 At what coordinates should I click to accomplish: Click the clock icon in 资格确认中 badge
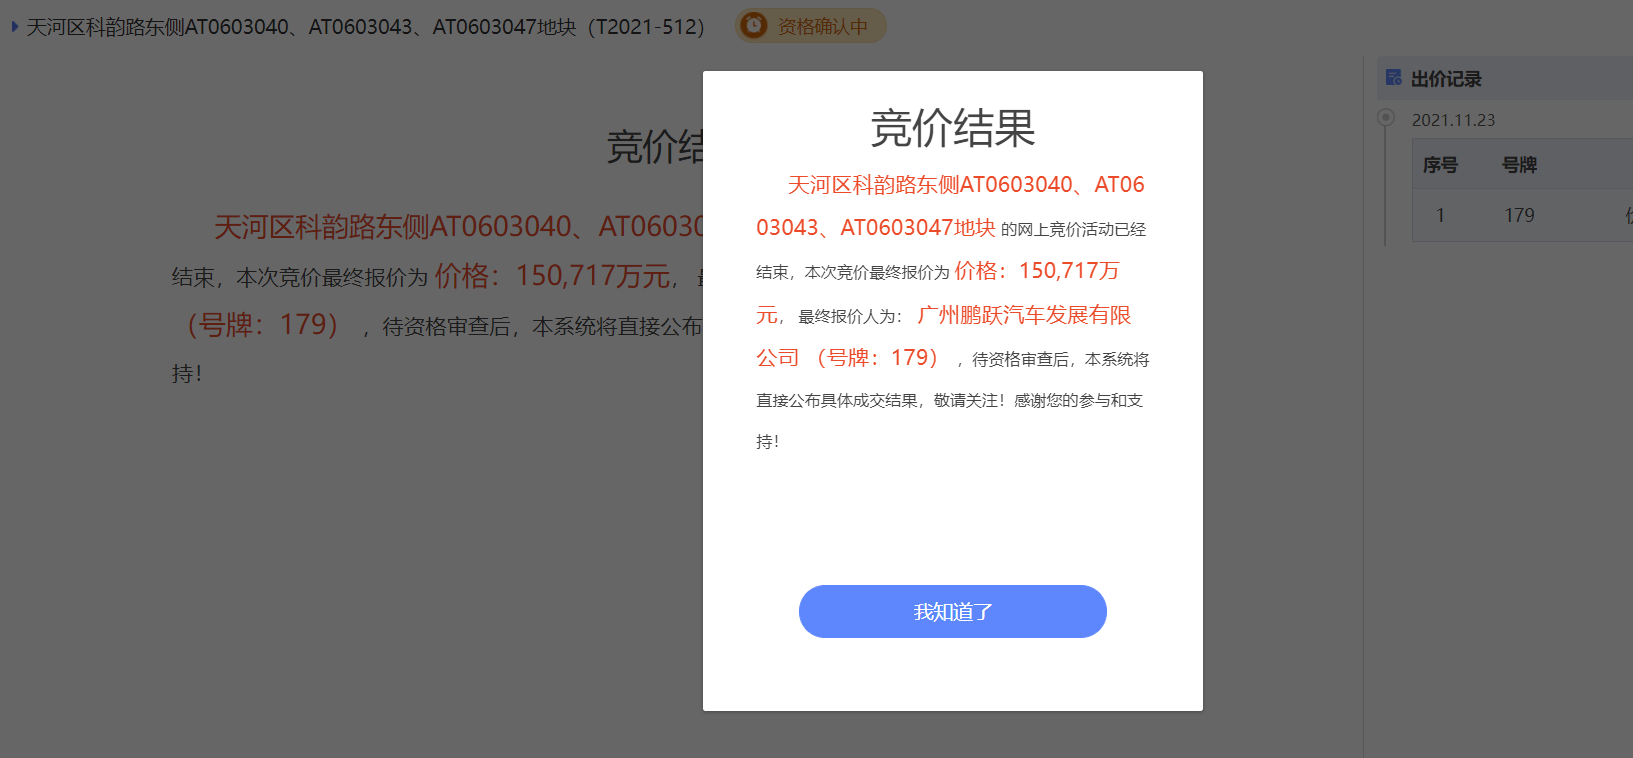[754, 26]
